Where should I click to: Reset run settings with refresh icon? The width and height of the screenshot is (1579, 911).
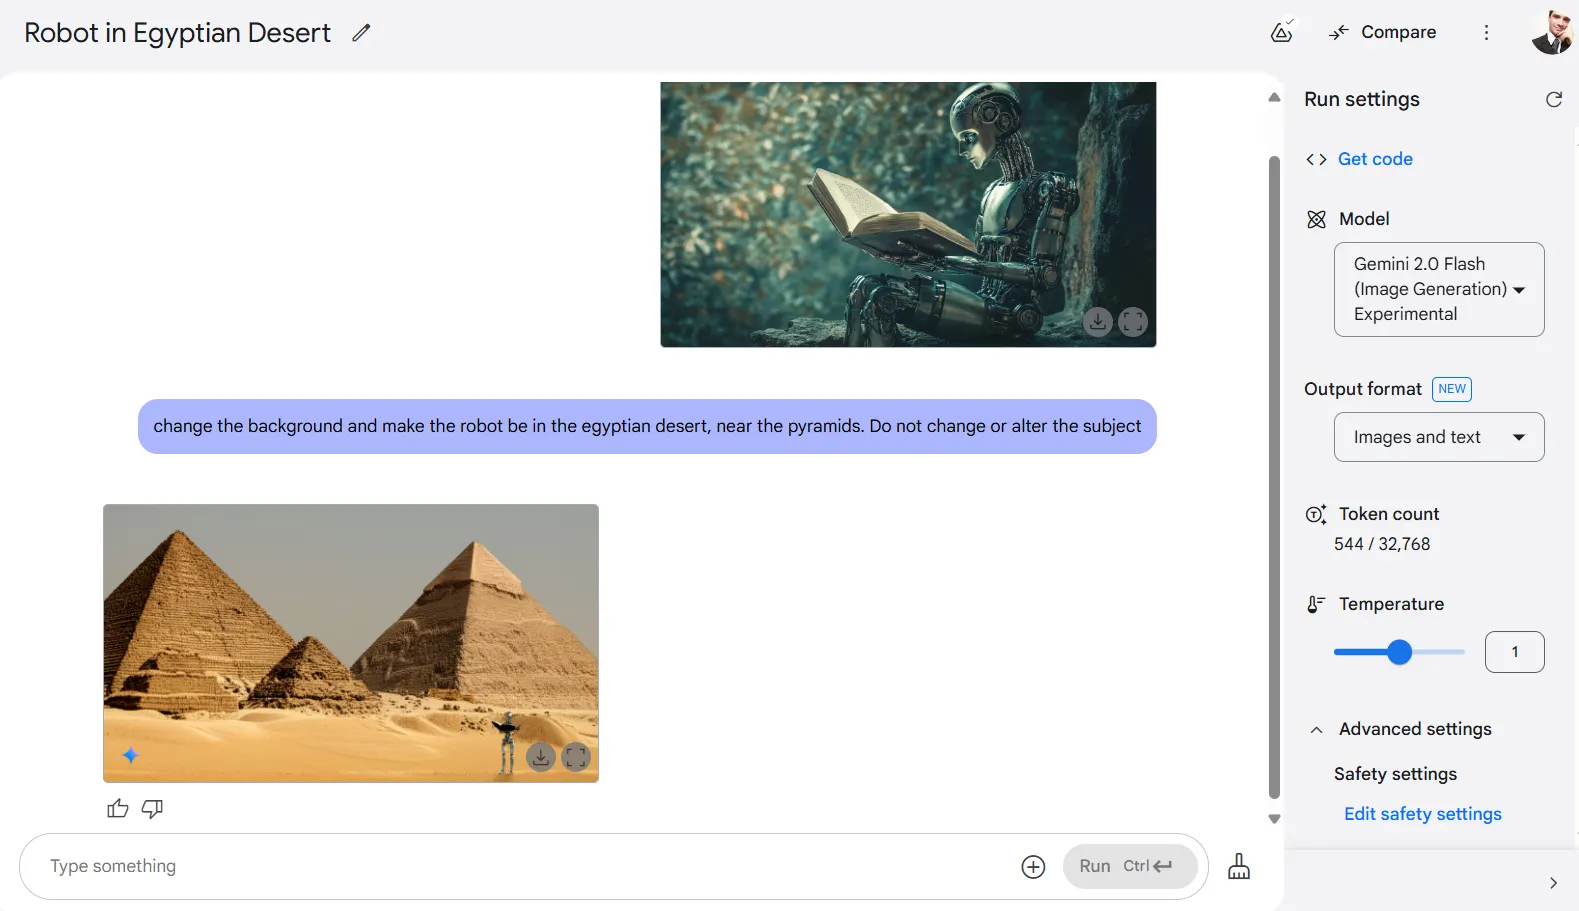1553,99
